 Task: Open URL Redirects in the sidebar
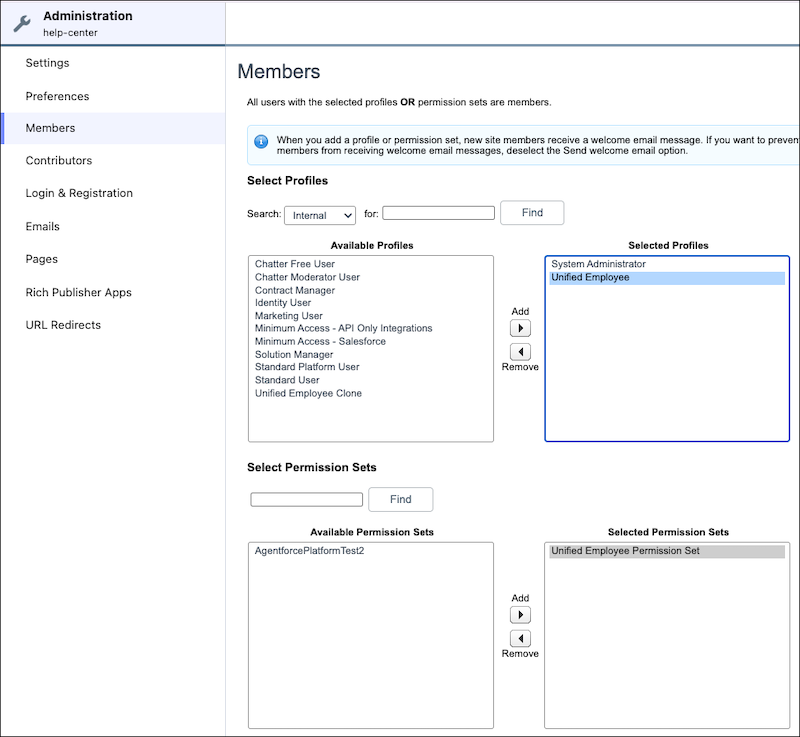tap(63, 325)
